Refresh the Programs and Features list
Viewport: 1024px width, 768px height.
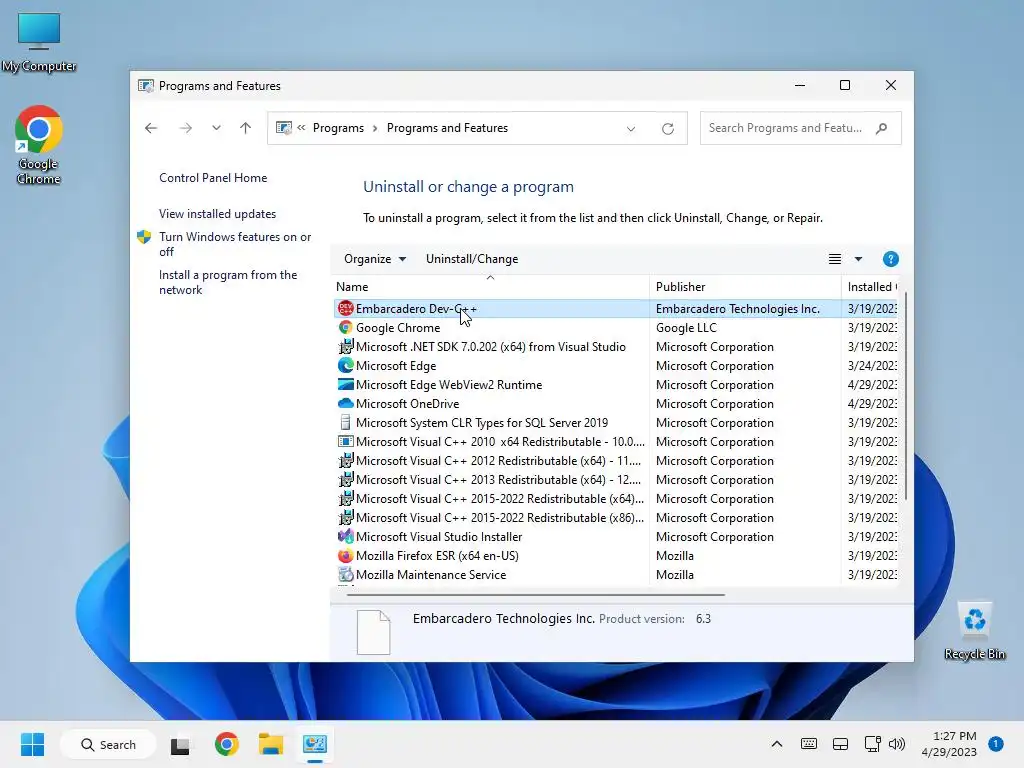[x=667, y=129]
